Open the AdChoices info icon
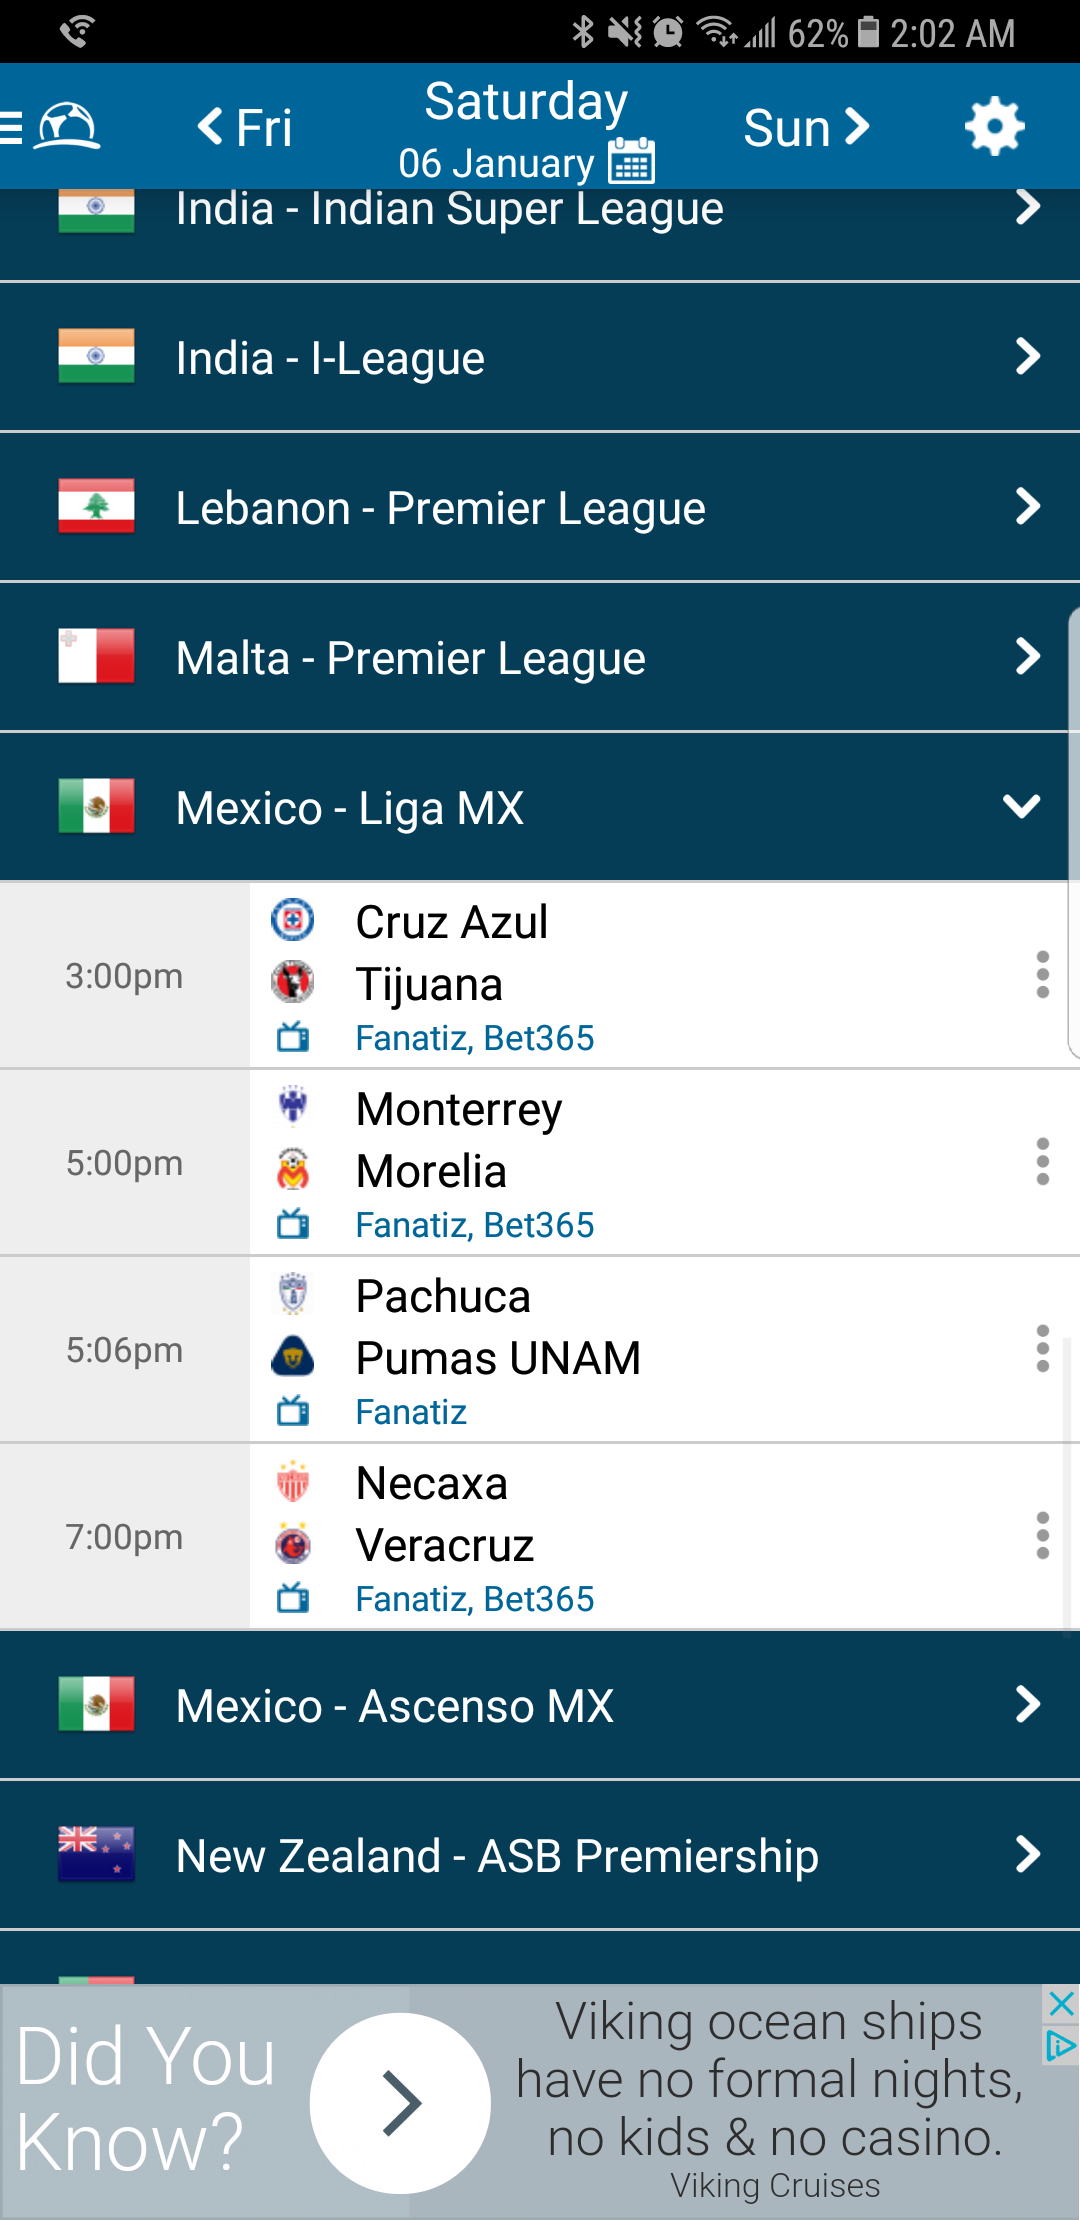1080x2220 pixels. (1060, 2046)
